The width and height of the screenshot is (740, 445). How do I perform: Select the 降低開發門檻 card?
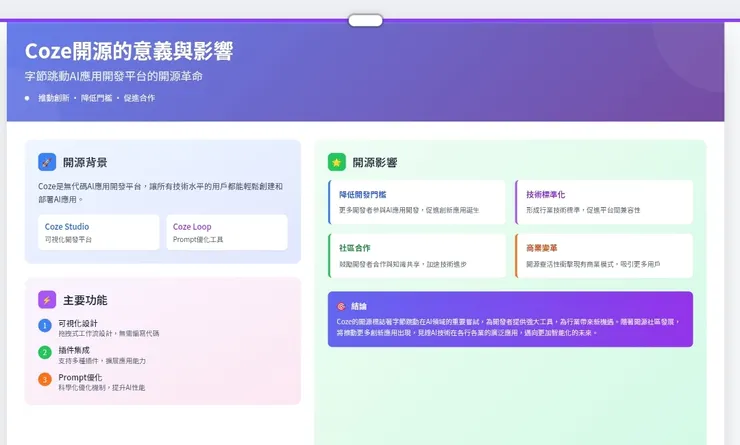tap(417, 202)
